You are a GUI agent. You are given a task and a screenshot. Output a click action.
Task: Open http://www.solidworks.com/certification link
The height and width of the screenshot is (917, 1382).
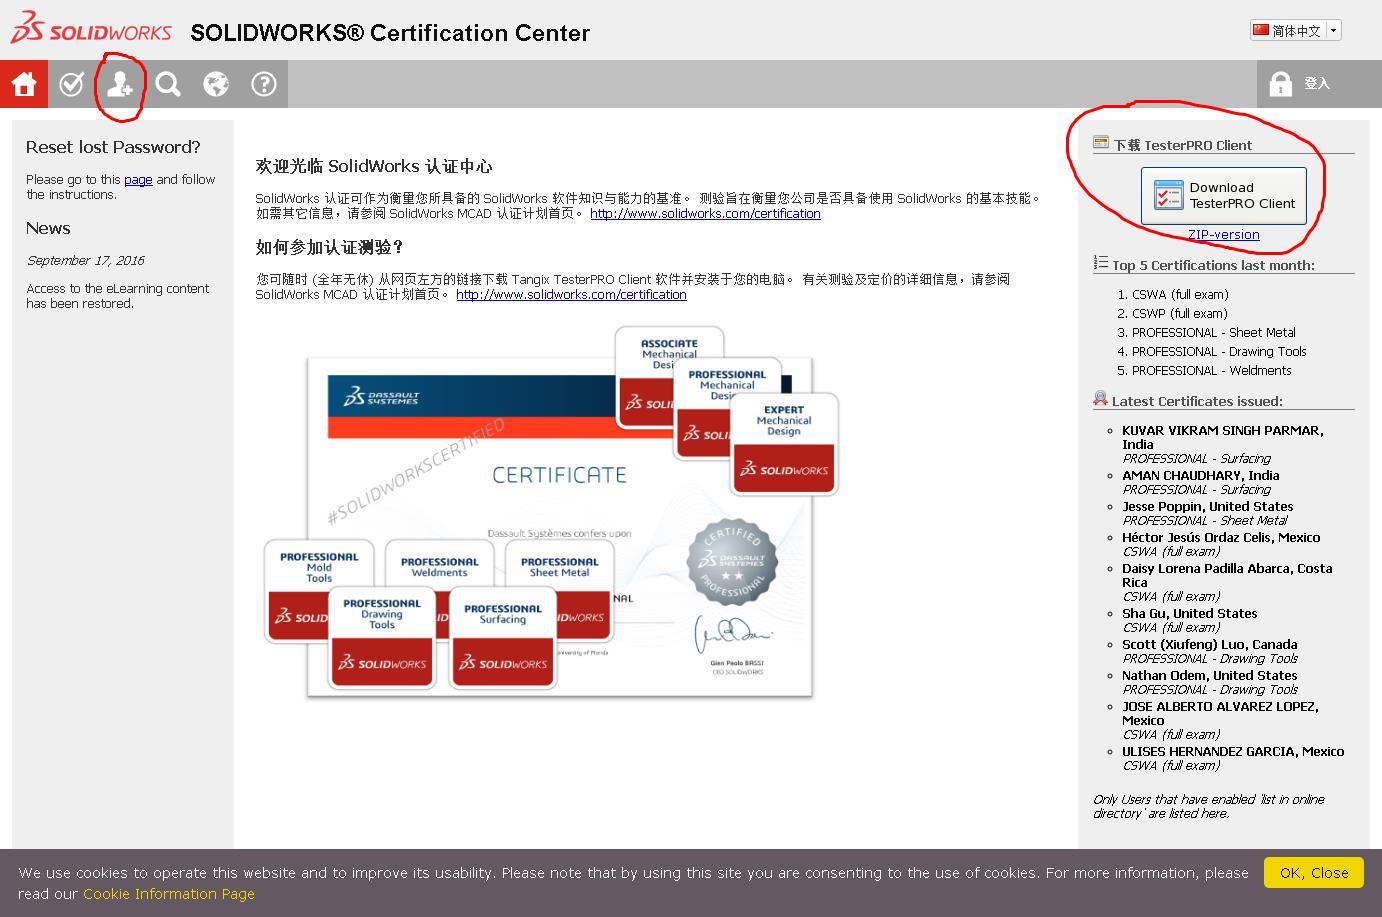click(705, 213)
